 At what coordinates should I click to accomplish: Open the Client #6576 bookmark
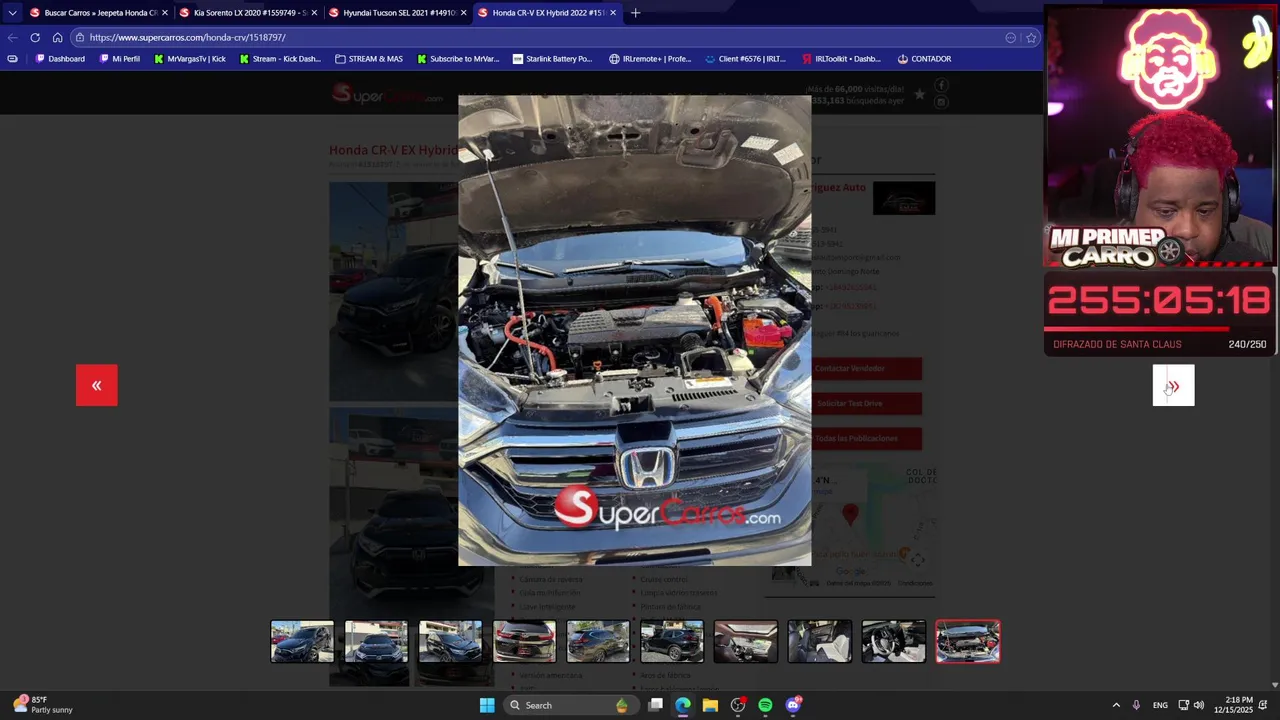[746, 59]
